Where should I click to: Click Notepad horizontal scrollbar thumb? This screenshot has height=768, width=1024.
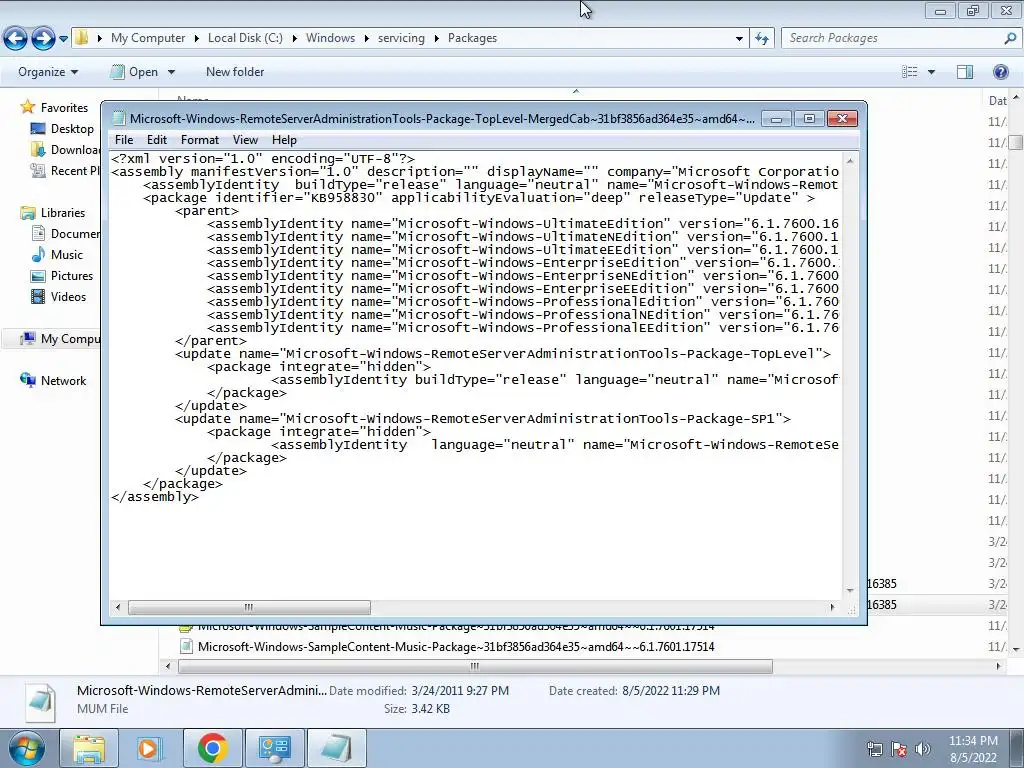point(249,607)
